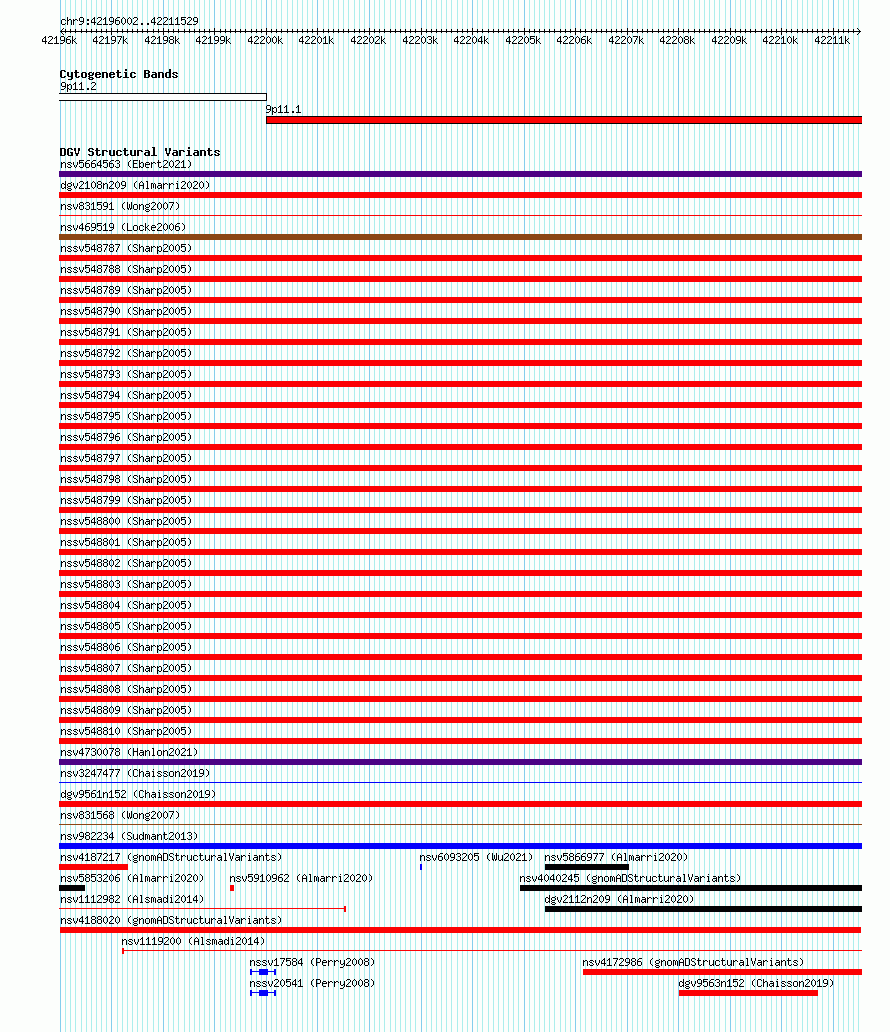Select nsv982234 (Sudmant2013) label

coord(129,838)
